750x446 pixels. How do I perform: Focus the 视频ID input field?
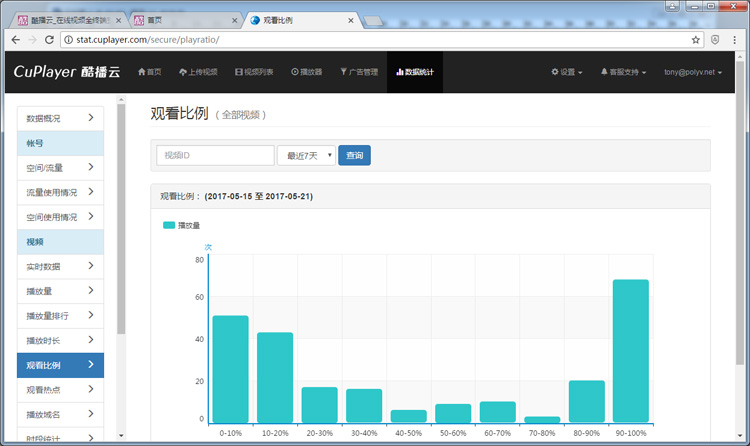(x=215, y=155)
